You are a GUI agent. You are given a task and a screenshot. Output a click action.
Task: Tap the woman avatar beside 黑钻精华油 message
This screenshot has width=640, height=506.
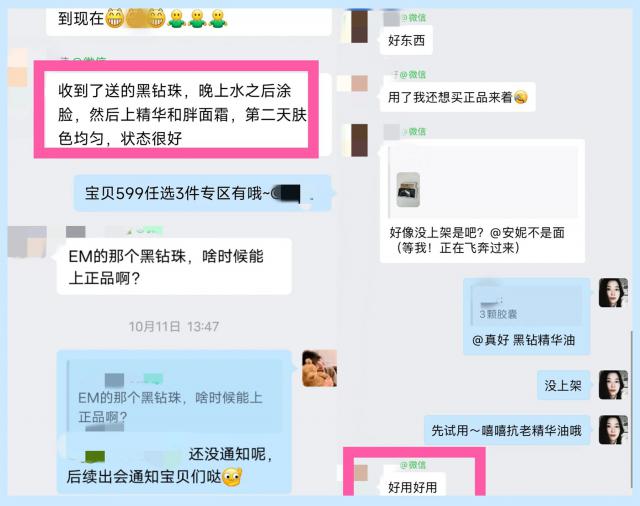(613, 293)
